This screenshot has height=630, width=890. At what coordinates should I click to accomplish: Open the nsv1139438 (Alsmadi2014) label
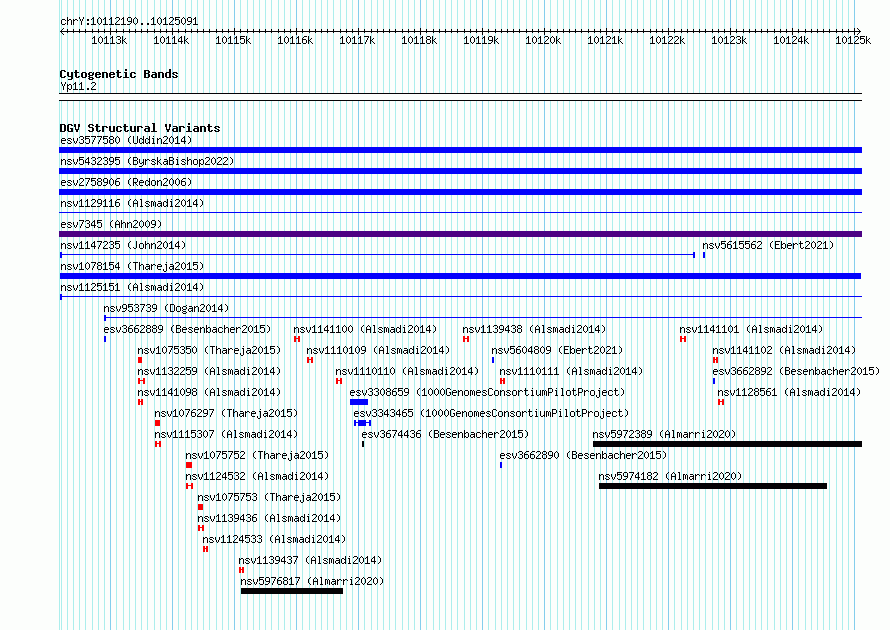534,329
